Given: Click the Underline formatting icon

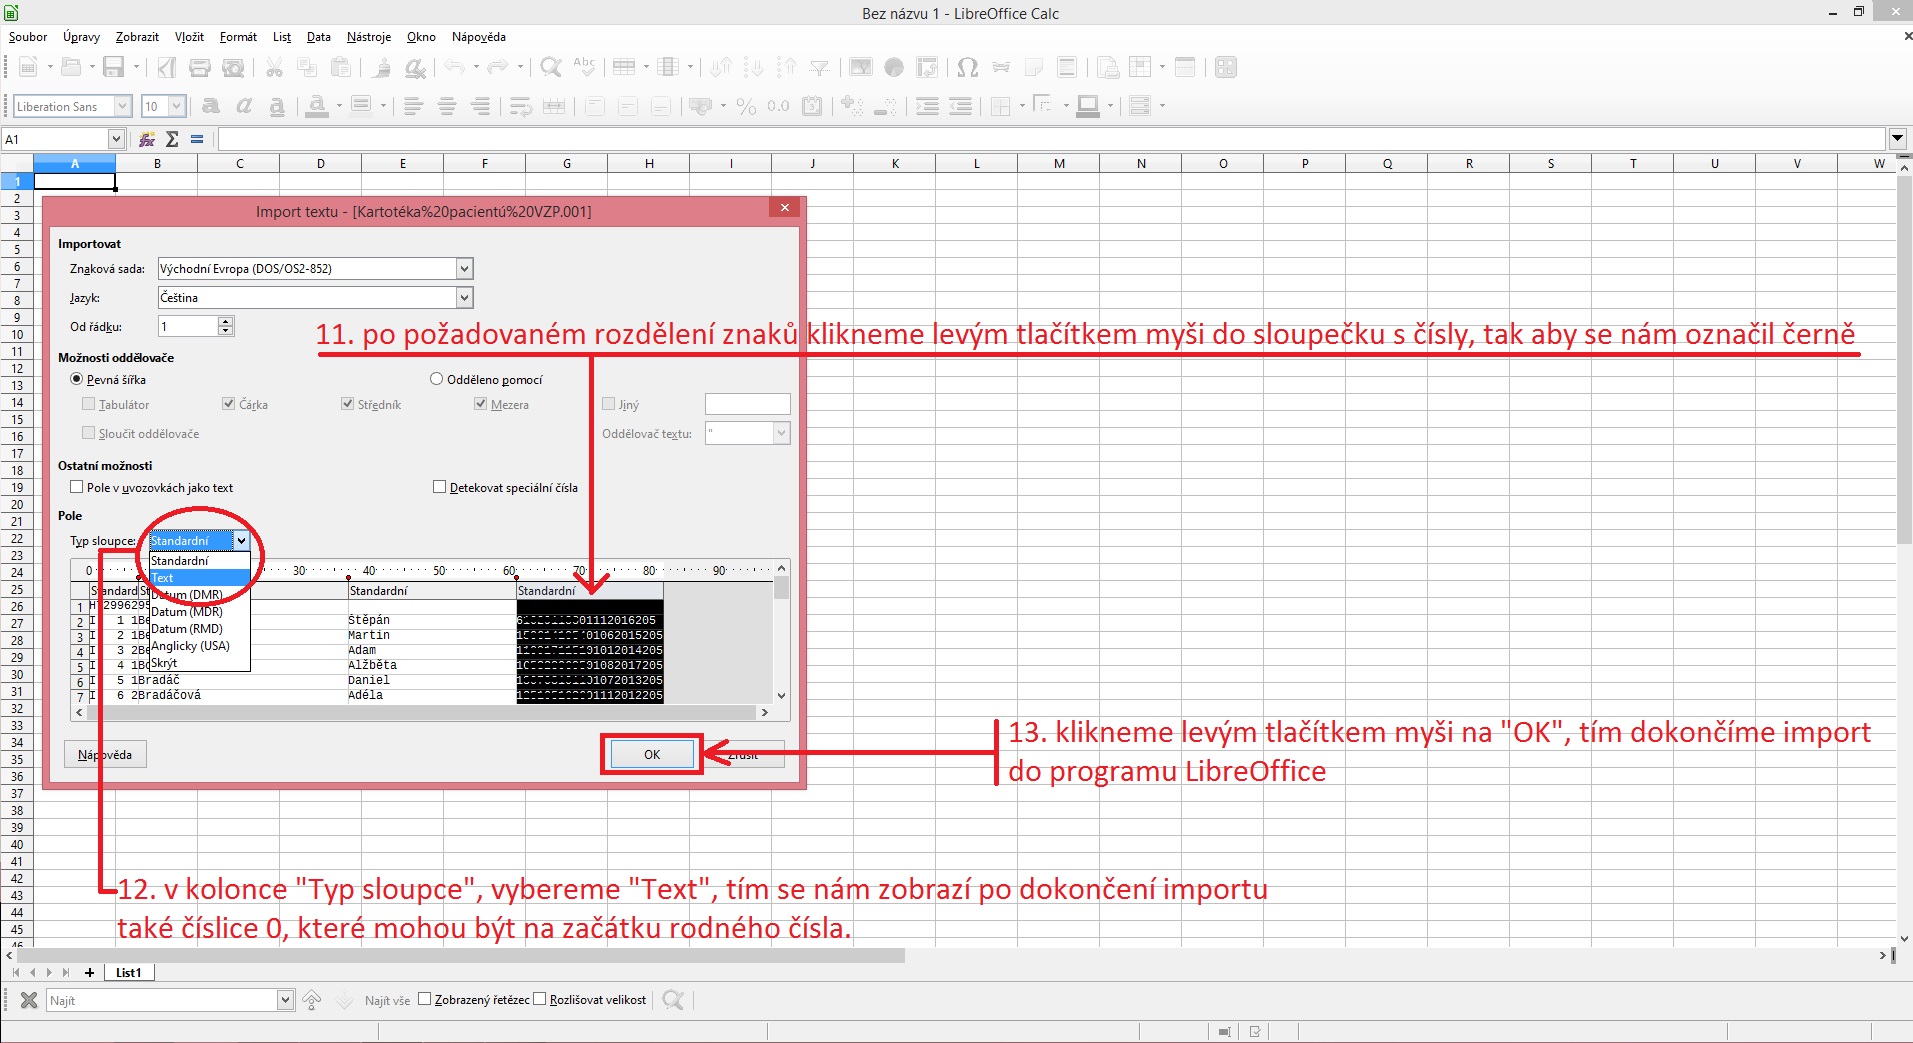Looking at the screenshot, I should [277, 106].
